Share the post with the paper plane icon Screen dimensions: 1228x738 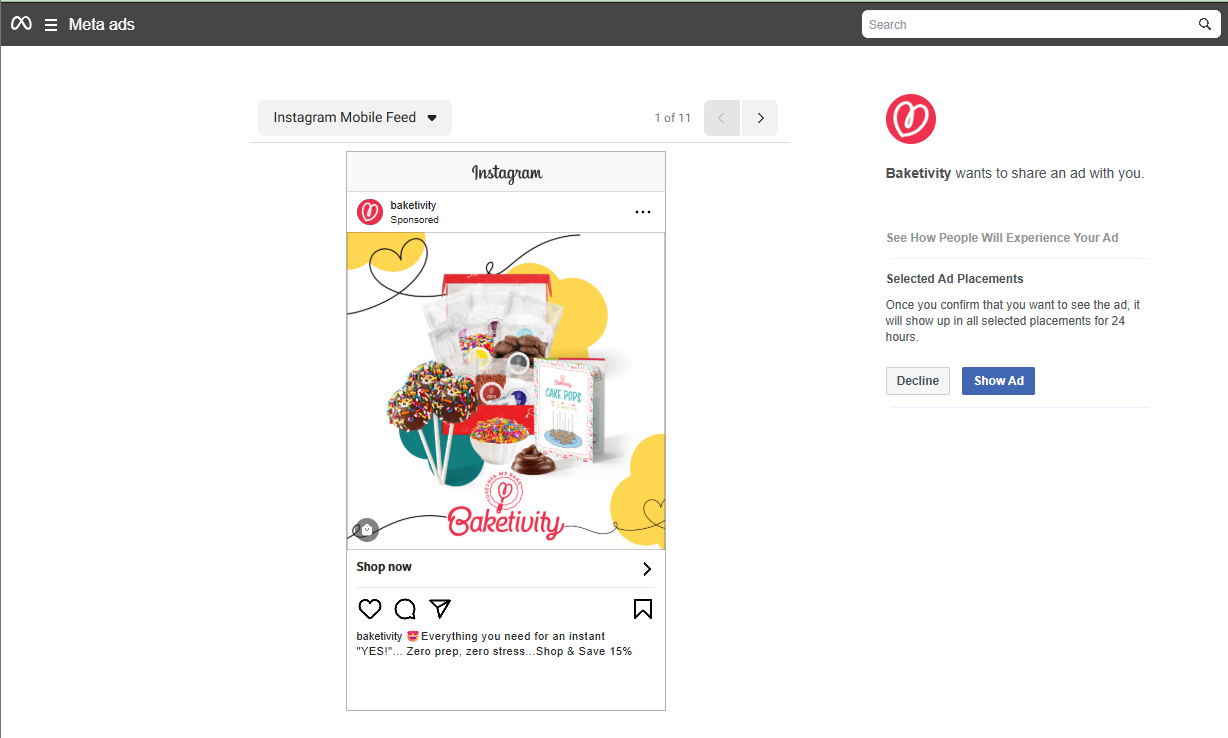coord(440,608)
